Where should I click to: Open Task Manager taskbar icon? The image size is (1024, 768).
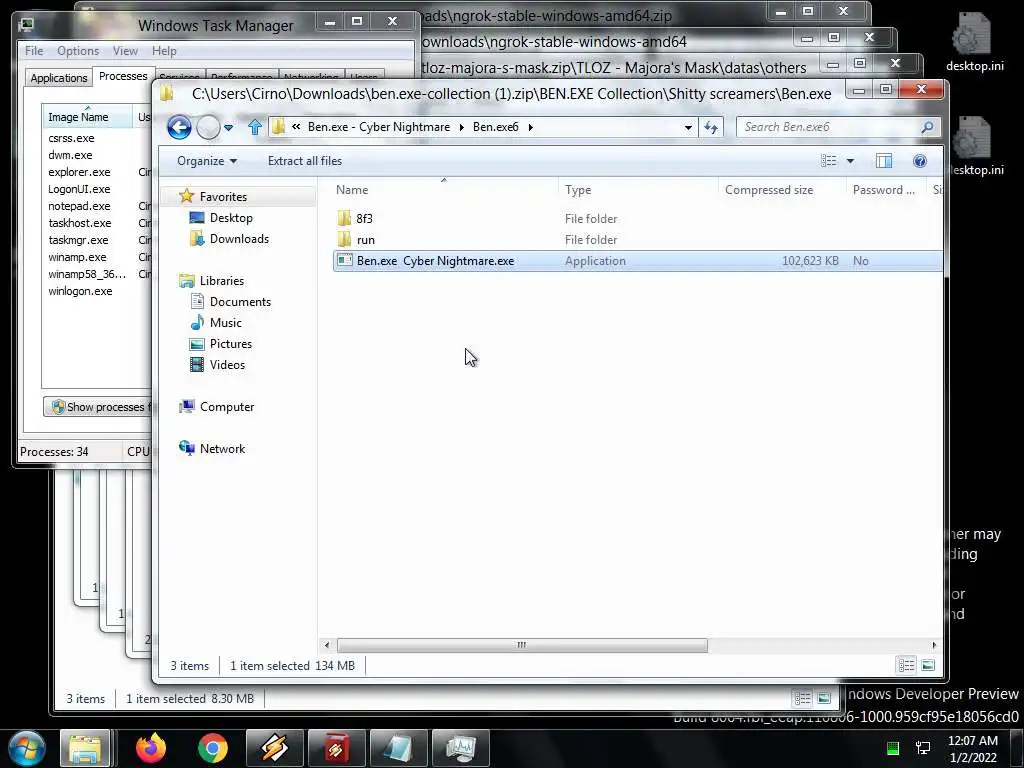pos(462,748)
